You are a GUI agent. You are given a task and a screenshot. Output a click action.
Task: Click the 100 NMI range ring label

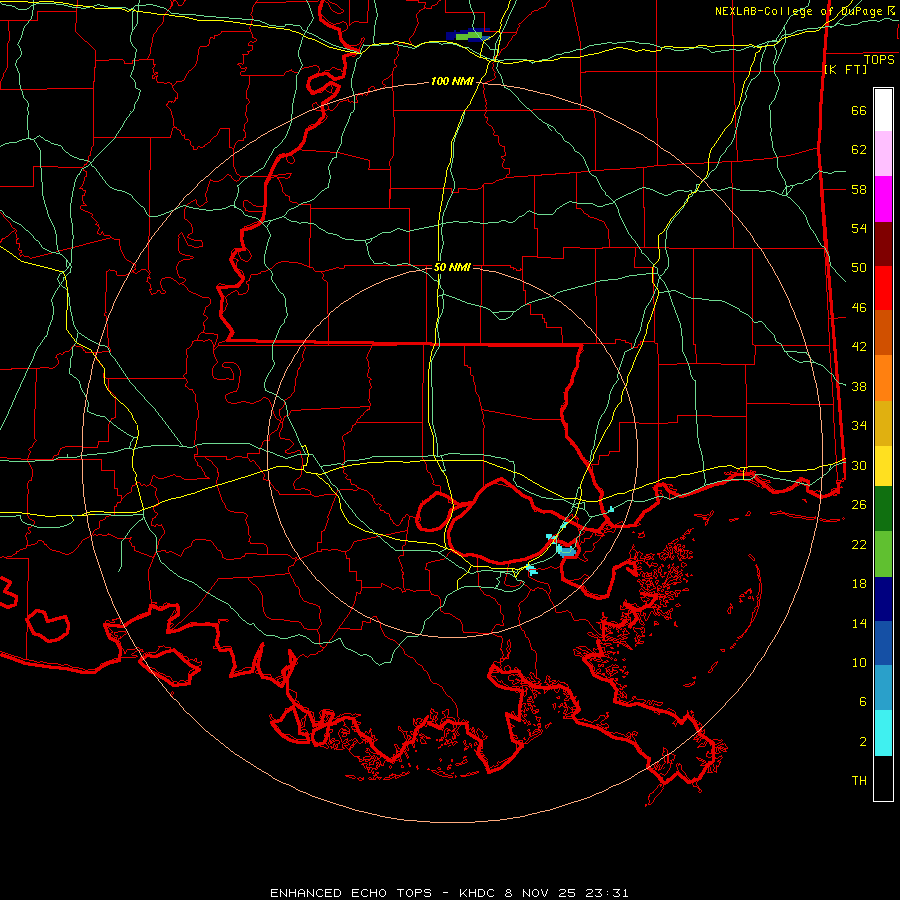pos(452,82)
